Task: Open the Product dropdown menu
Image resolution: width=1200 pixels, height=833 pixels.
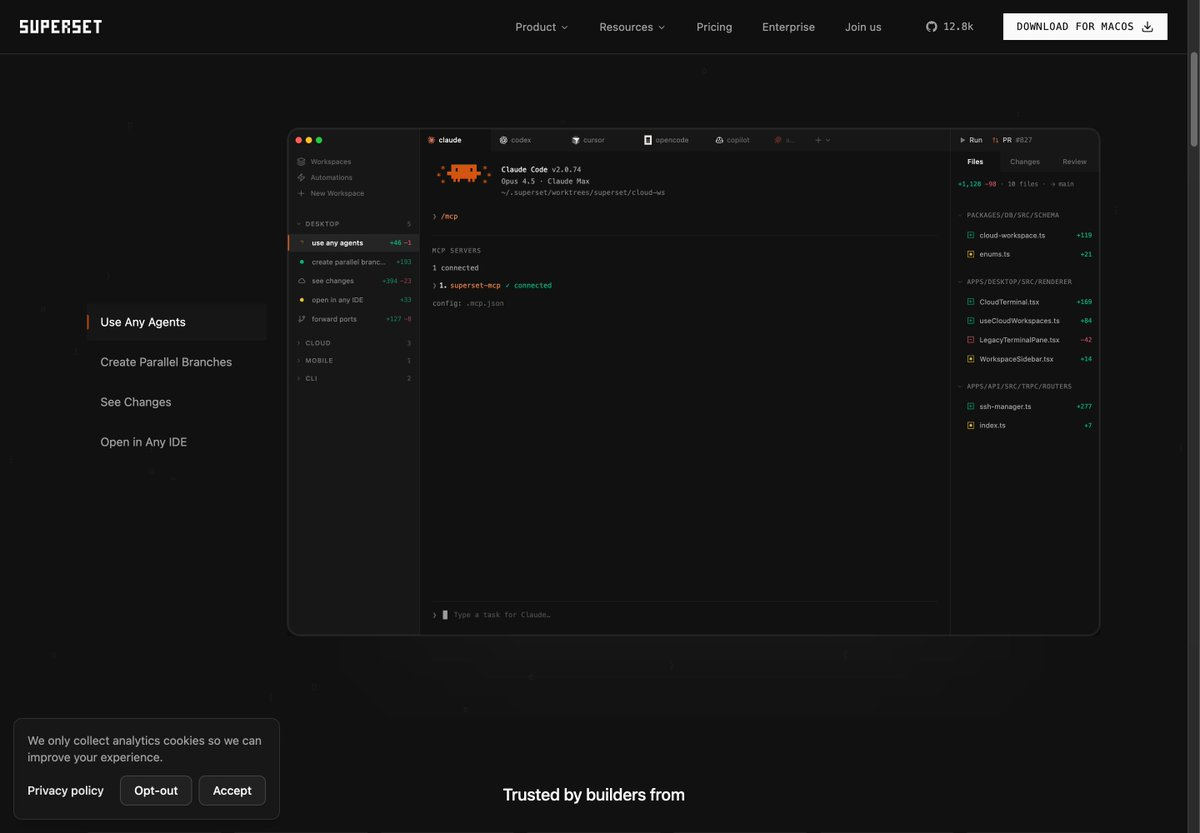Action: (x=541, y=27)
